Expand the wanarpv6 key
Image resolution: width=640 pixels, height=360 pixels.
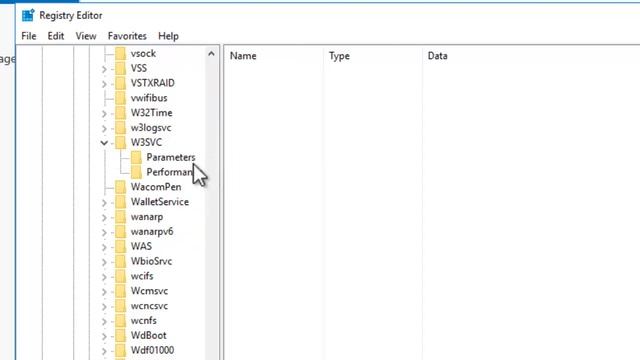pyautogui.click(x=104, y=232)
